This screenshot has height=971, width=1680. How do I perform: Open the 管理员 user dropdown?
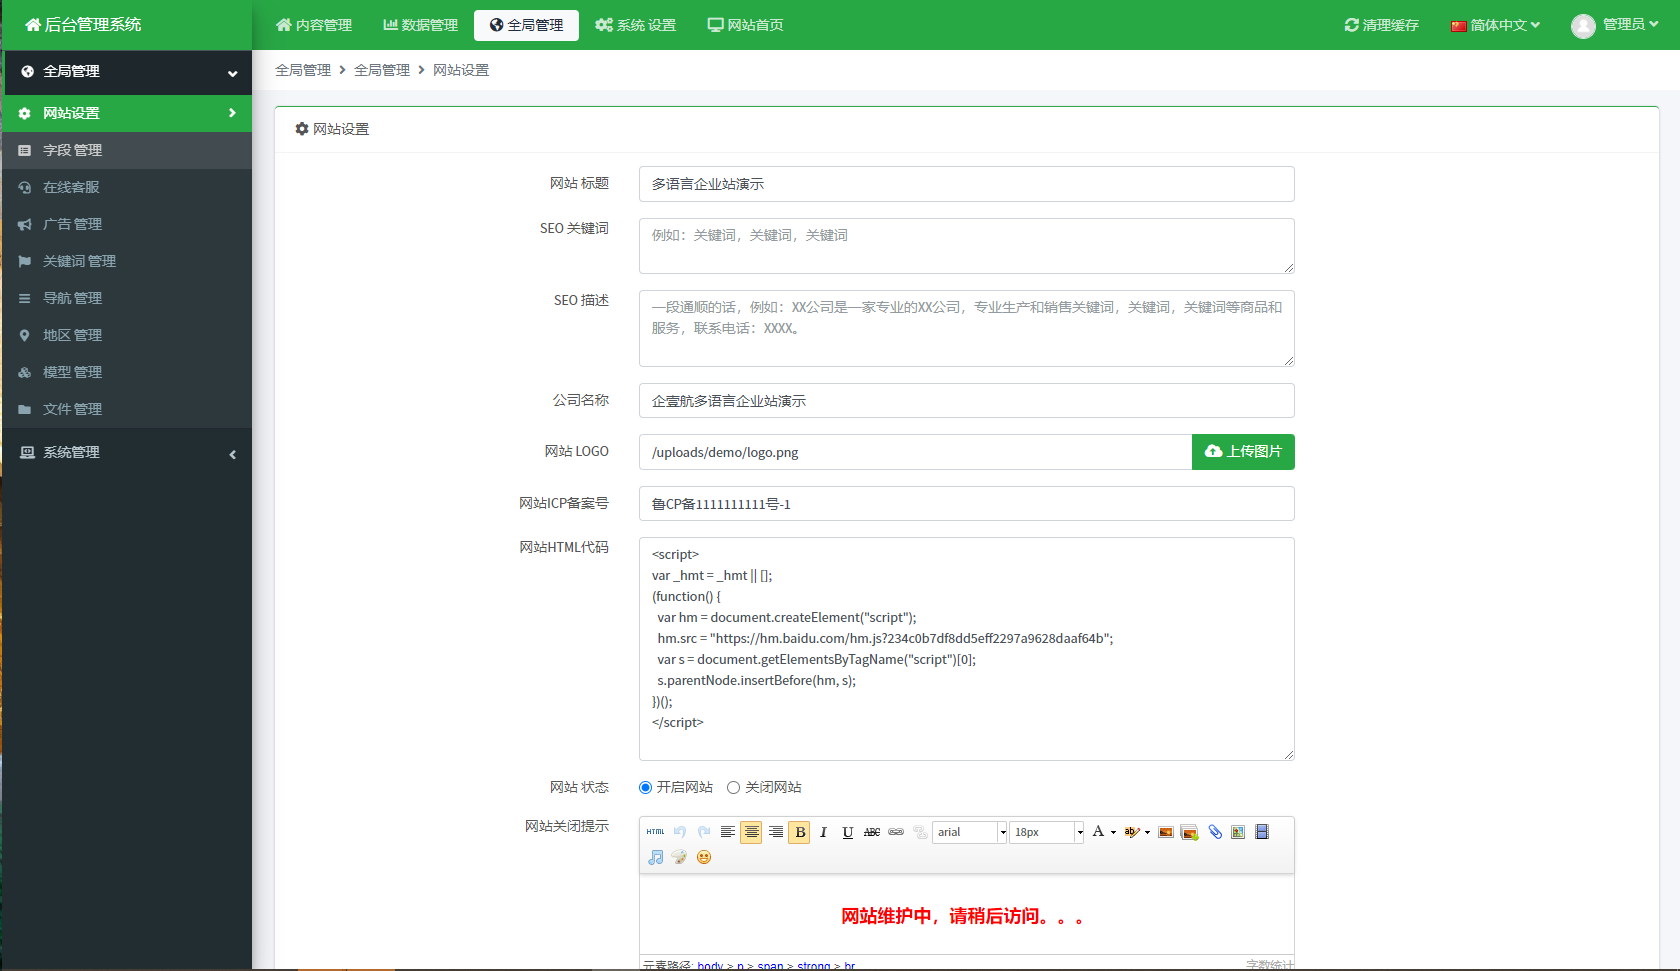click(1615, 25)
